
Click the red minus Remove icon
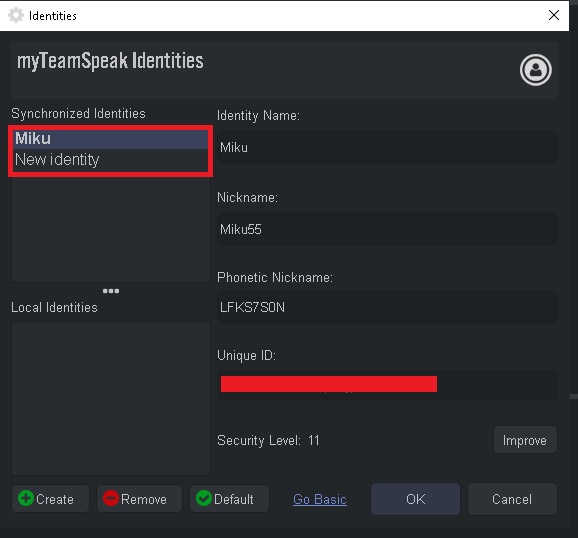tap(111, 498)
